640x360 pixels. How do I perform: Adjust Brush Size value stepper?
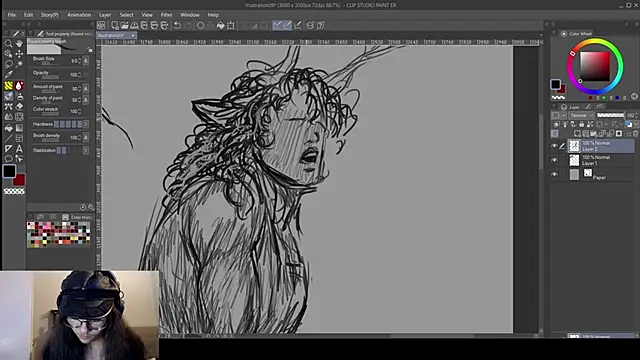coord(80,61)
